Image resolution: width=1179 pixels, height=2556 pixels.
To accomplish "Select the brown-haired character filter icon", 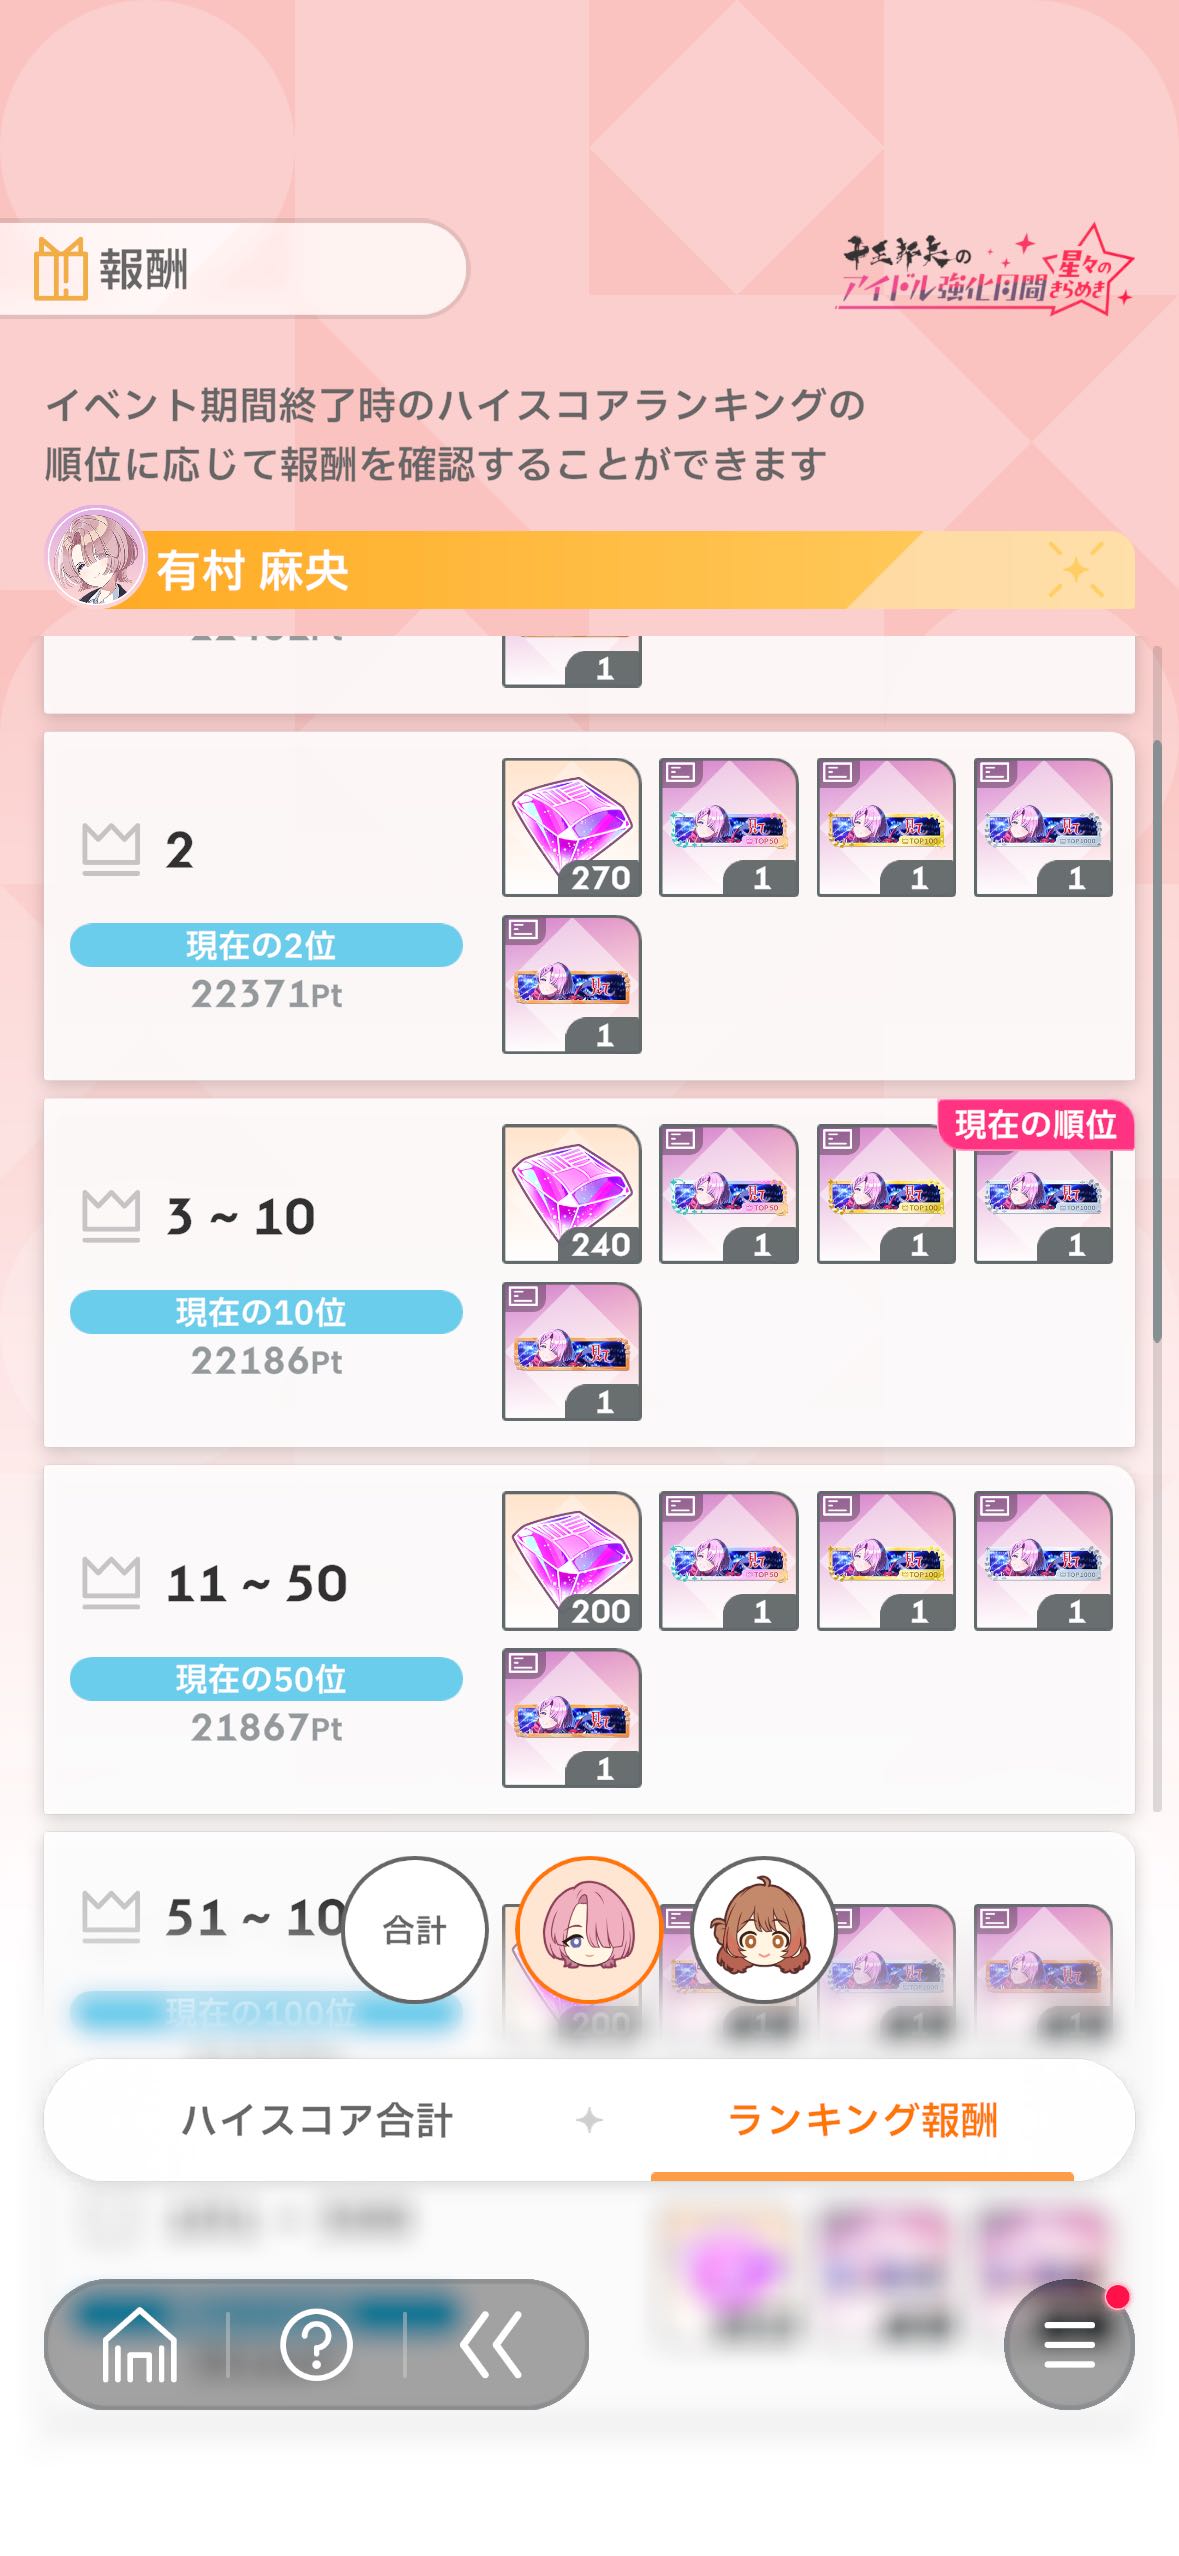I will (763, 1930).
